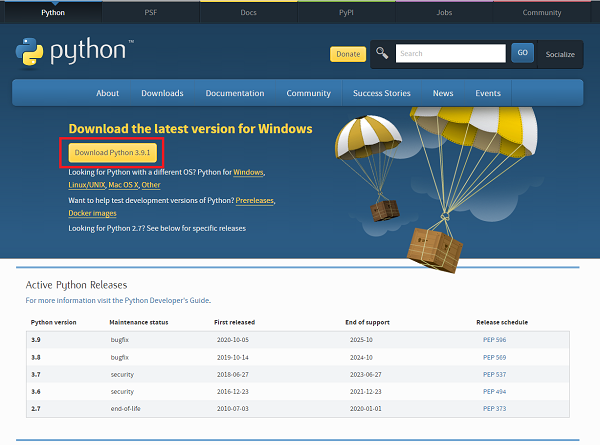Viewport: 600px width, 445px height.
Task: Click the Download Python 3.9.1 button
Action: point(112,153)
